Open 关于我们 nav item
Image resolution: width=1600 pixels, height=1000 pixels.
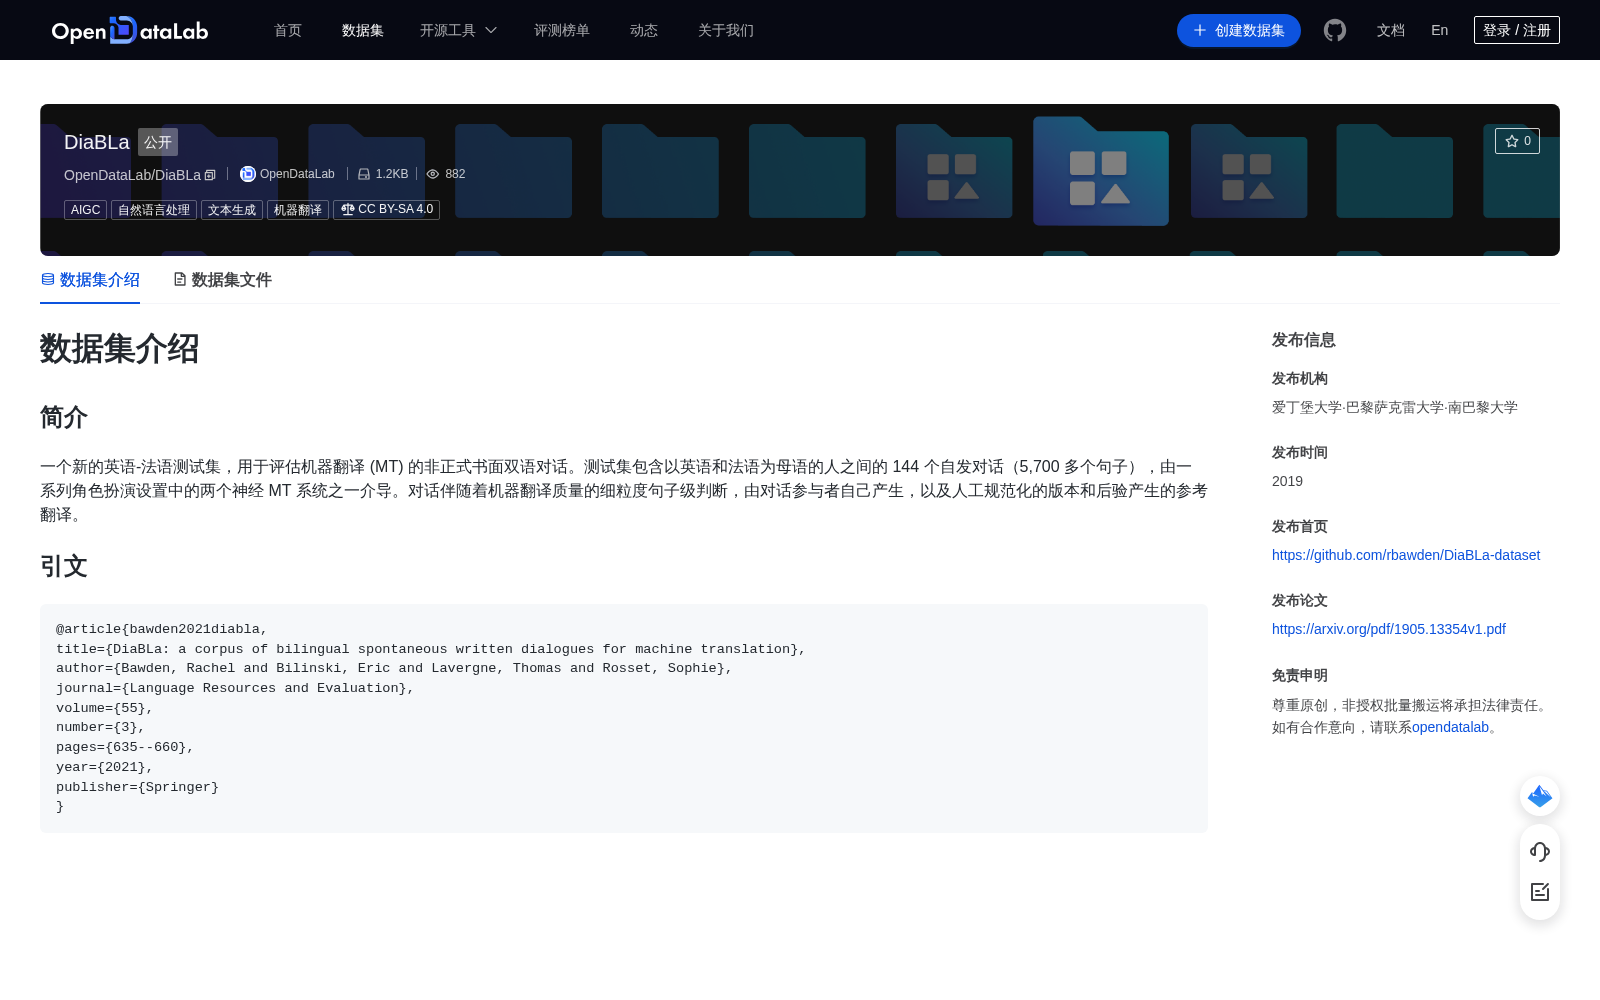[x=726, y=30]
